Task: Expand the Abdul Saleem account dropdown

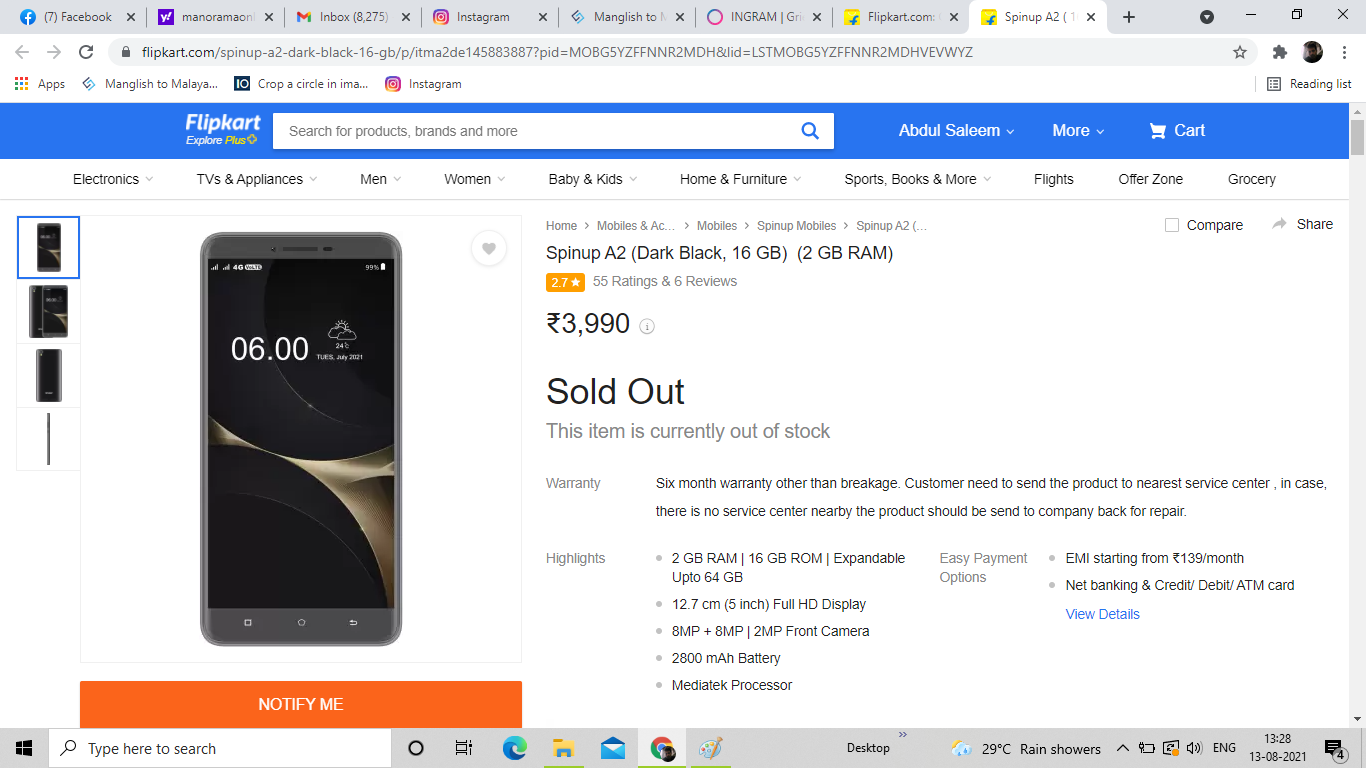Action: (x=956, y=131)
